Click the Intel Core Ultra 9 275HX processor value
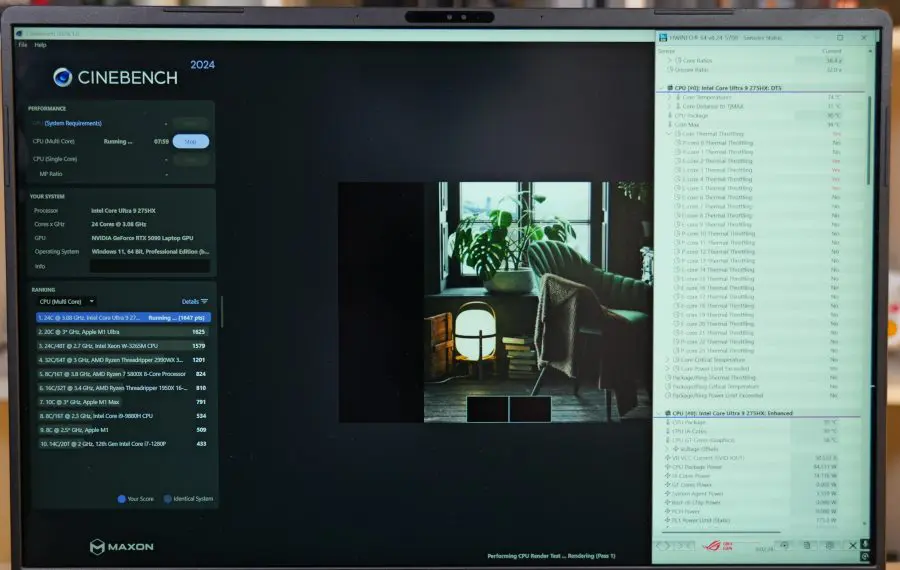 coord(123,211)
